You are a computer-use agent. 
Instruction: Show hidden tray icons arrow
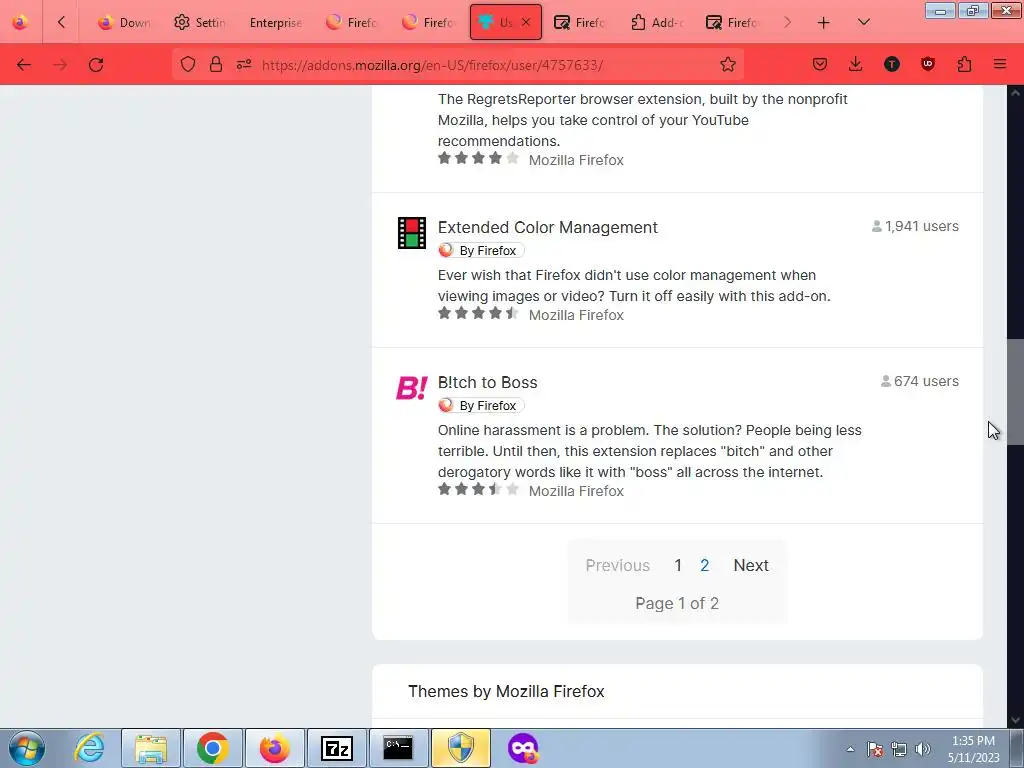coord(850,749)
